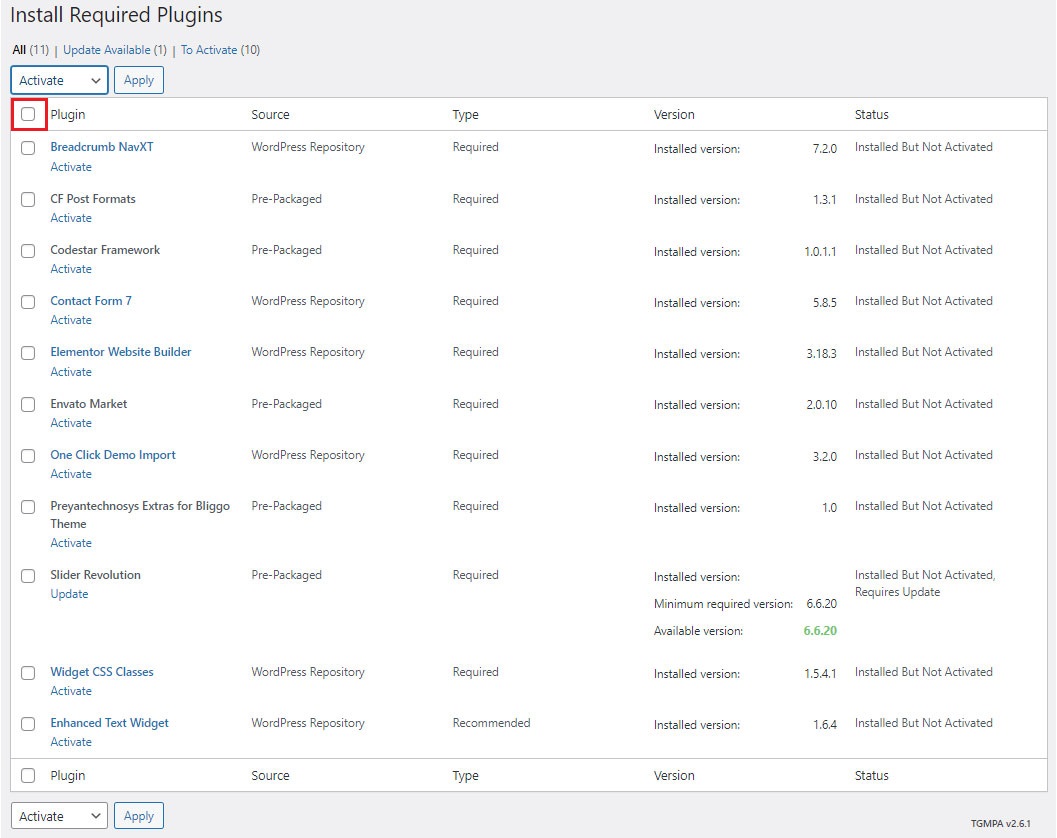Activate the Envato Market plugin
Screen dimensions: 1057x838
point(71,423)
